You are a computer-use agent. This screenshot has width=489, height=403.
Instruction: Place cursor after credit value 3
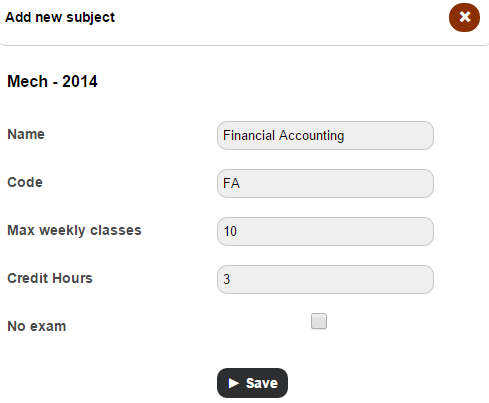231,279
